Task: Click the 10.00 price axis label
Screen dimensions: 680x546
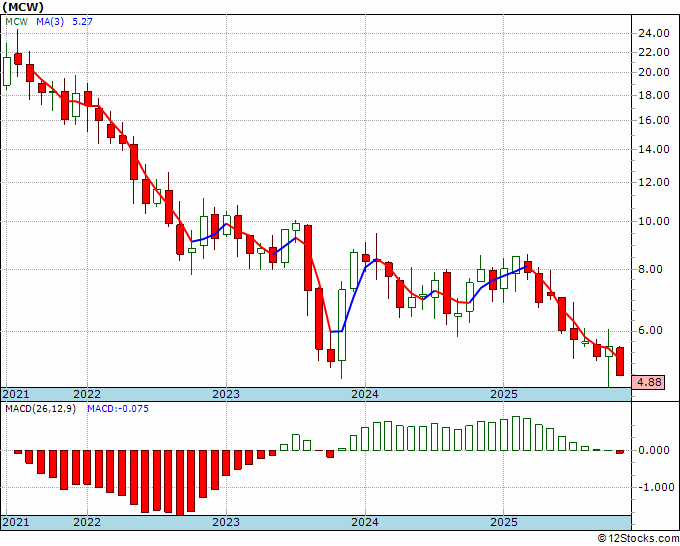Action: coord(654,221)
